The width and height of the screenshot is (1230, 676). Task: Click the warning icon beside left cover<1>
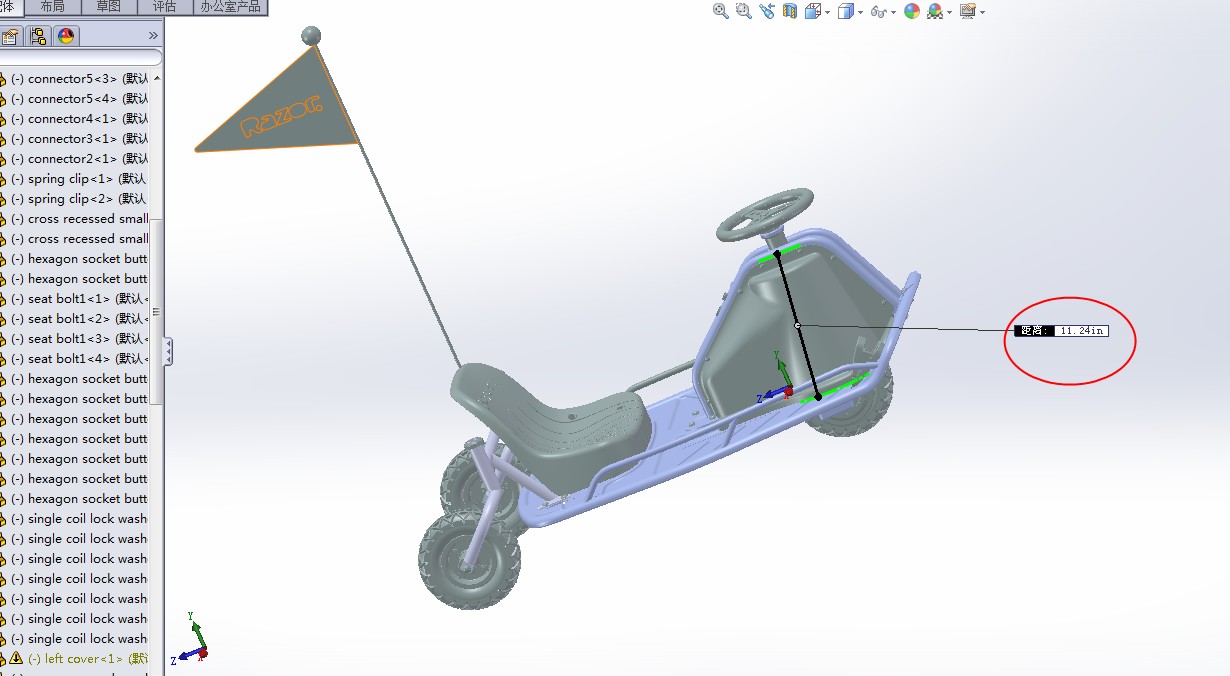pyautogui.click(x=15, y=658)
